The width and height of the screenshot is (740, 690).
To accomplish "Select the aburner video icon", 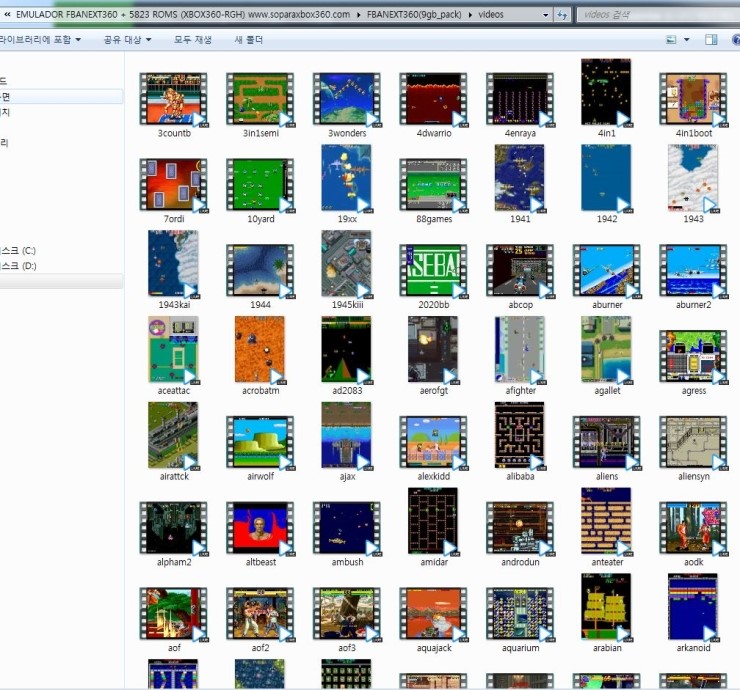I will point(606,271).
